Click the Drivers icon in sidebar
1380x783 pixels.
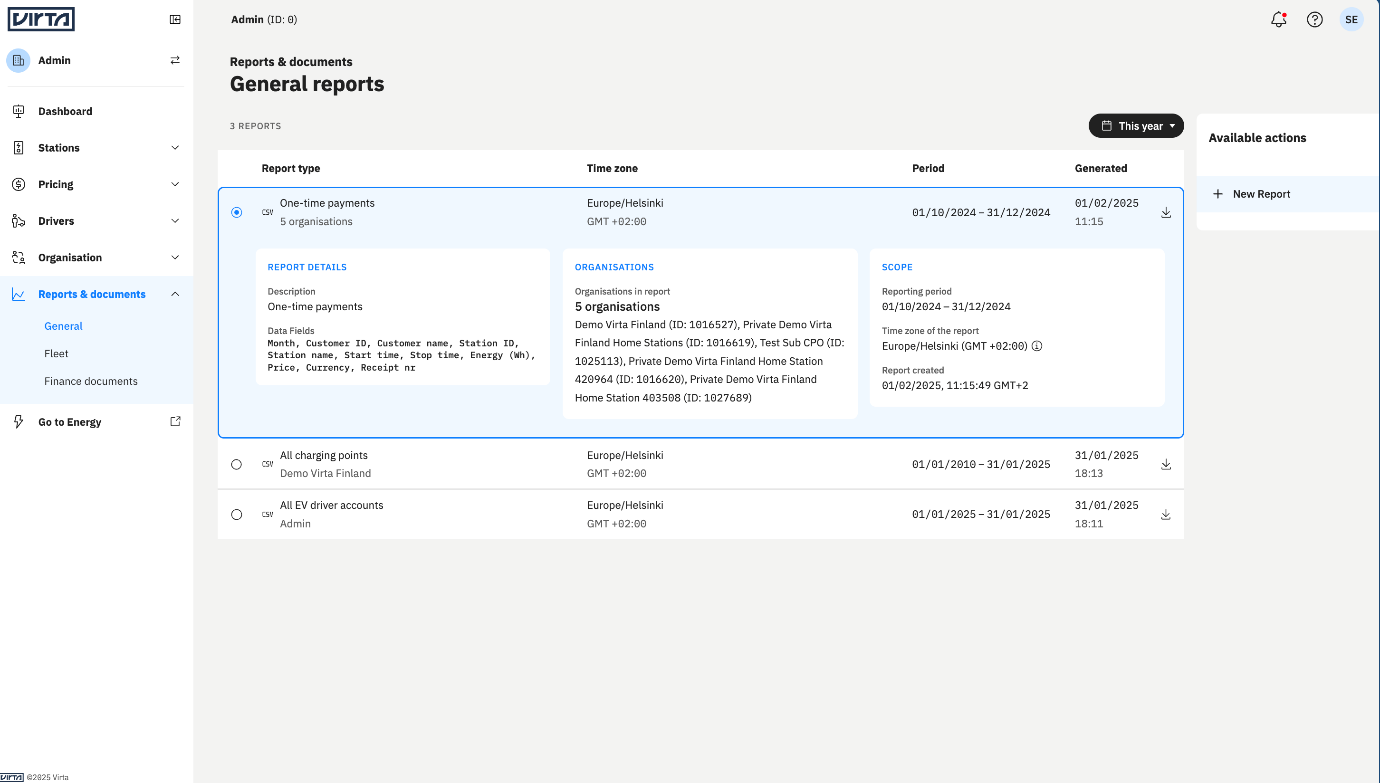(18, 221)
